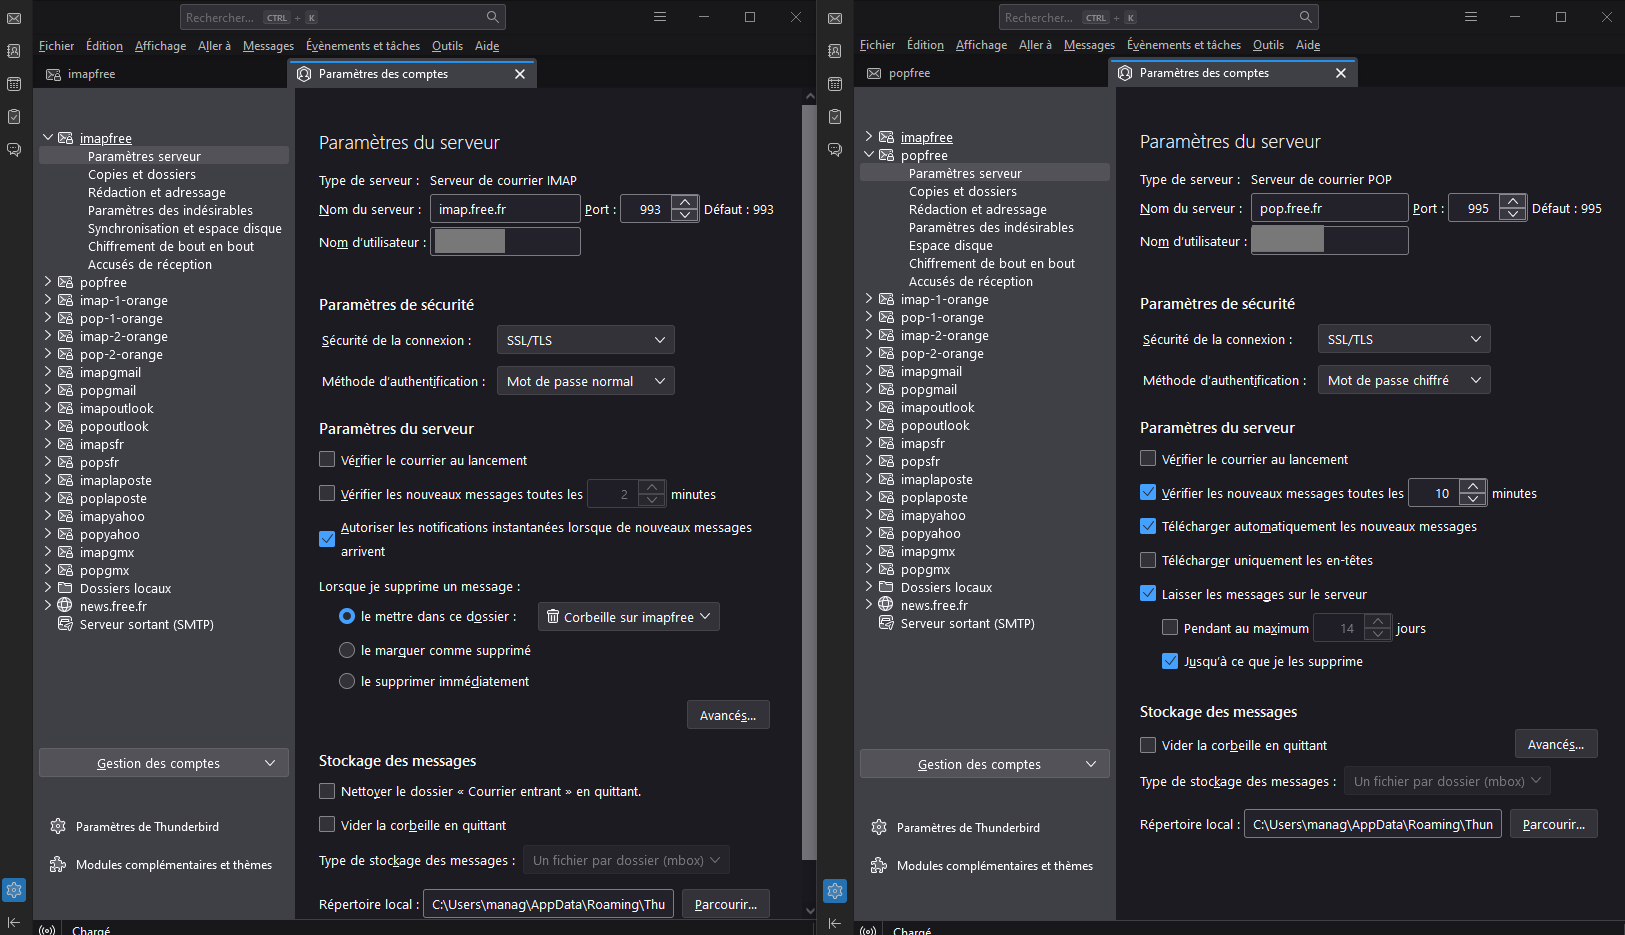Screen dimensions: 1625x935
Task: Collapse the imapfree account tree in left window
Action: (x=47, y=138)
